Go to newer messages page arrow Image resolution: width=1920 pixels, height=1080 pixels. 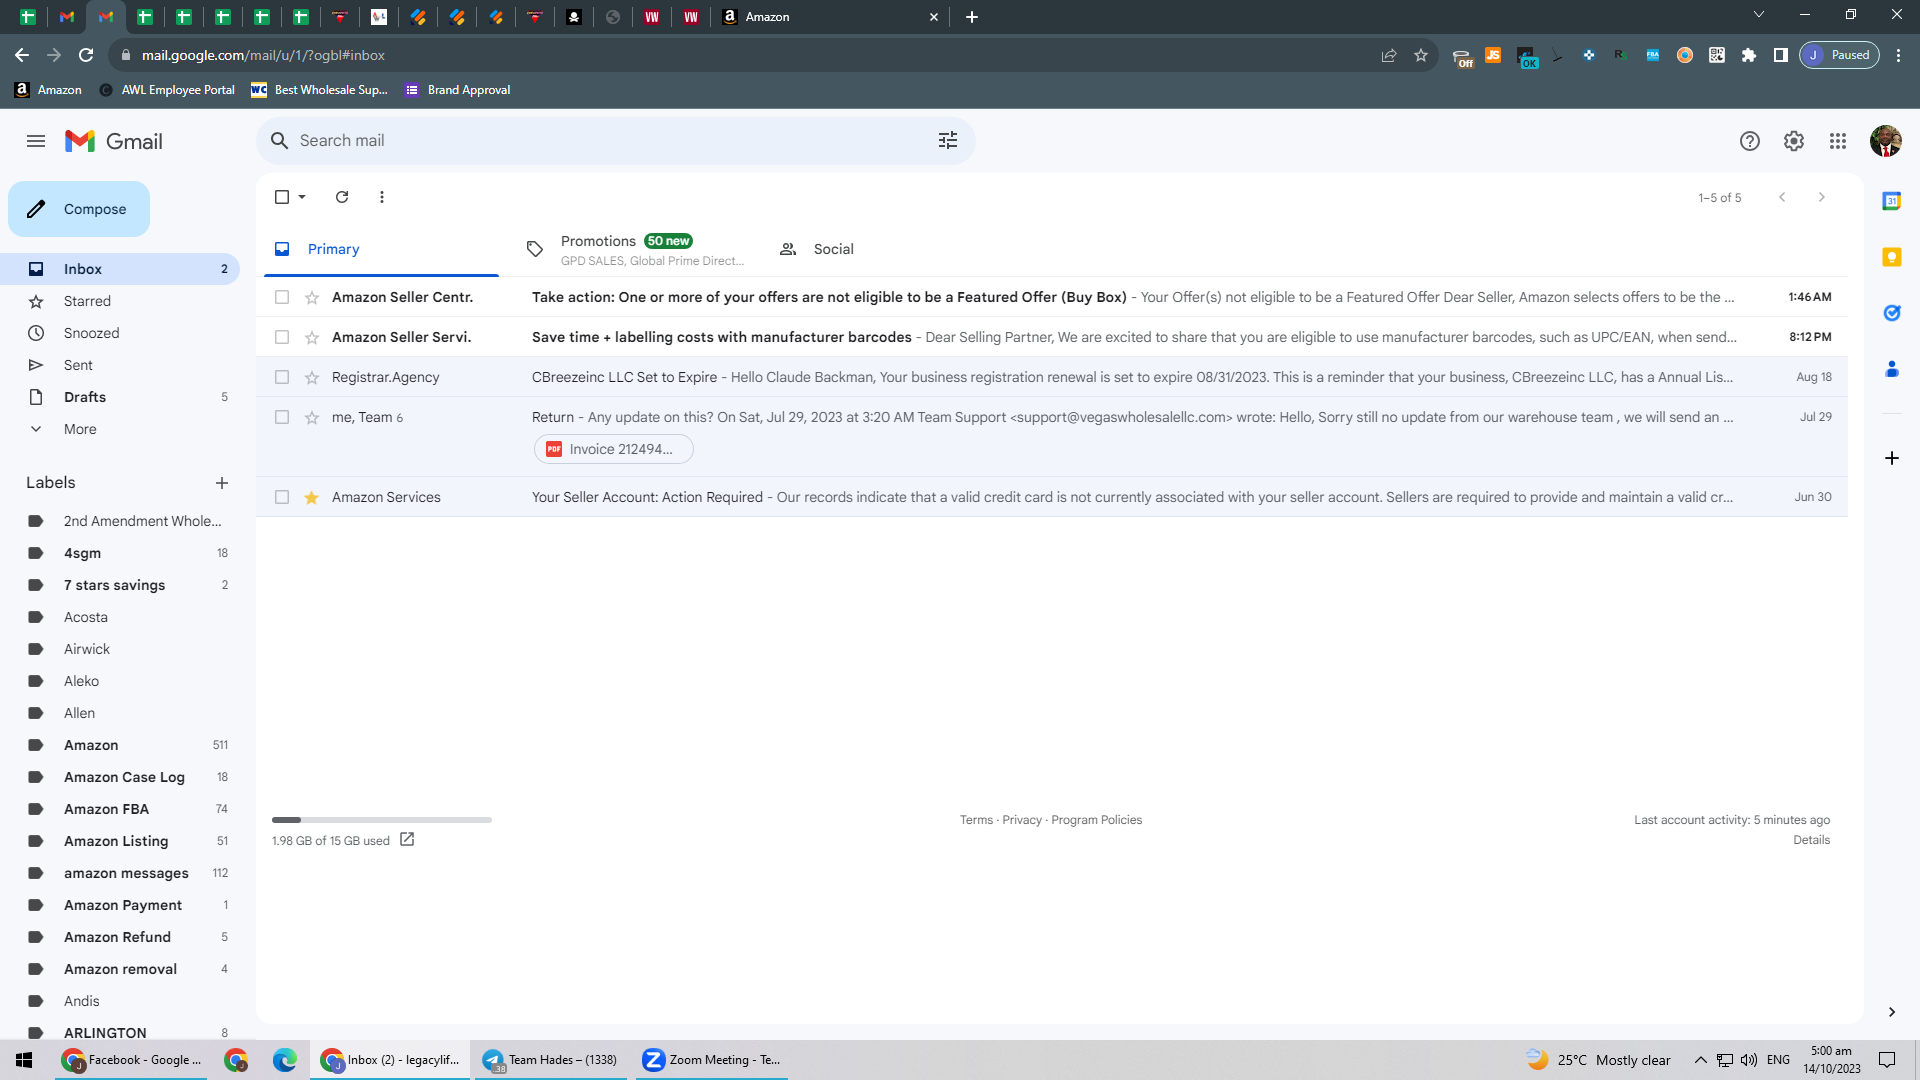(x=1782, y=197)
